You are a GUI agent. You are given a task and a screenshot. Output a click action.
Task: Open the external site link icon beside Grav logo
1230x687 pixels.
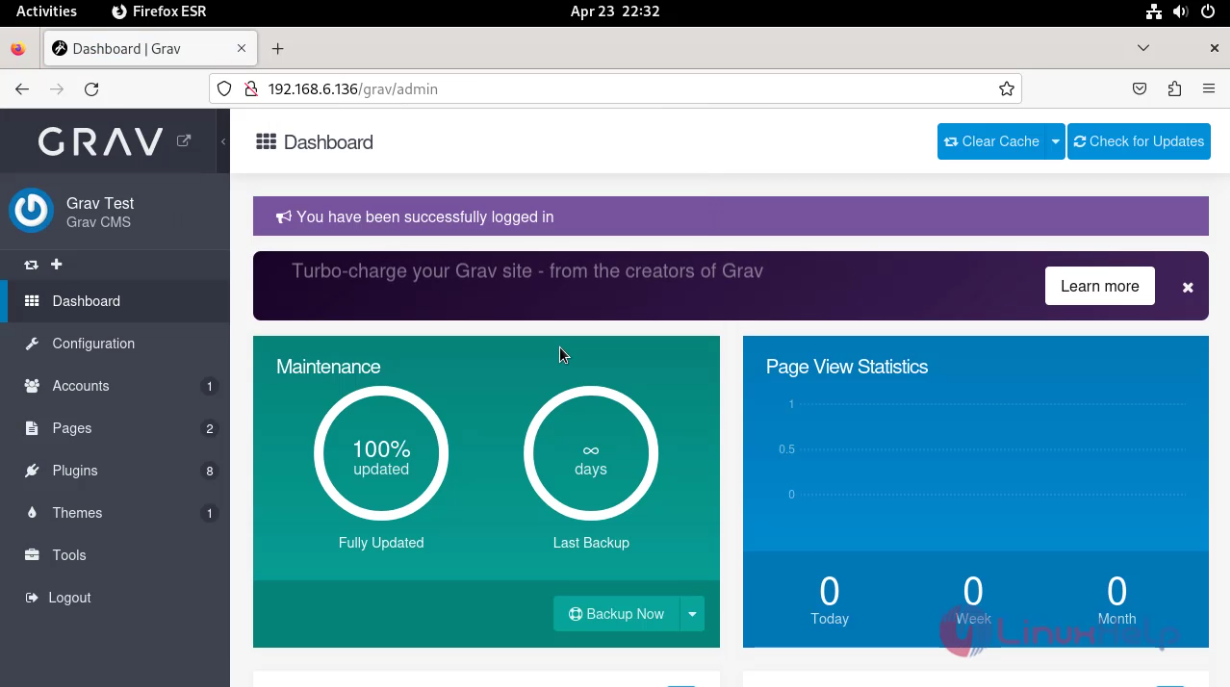tap(184, 141)
